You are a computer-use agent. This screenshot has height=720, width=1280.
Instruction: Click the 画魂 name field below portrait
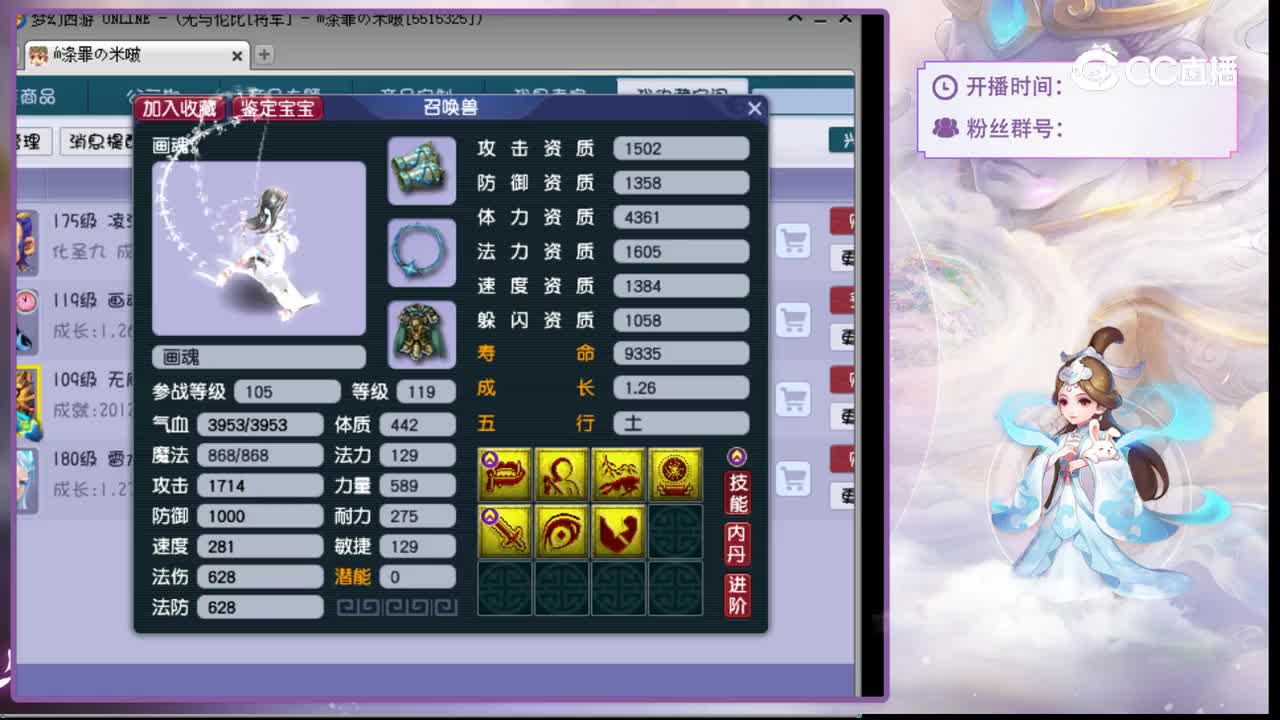[259, 357]
